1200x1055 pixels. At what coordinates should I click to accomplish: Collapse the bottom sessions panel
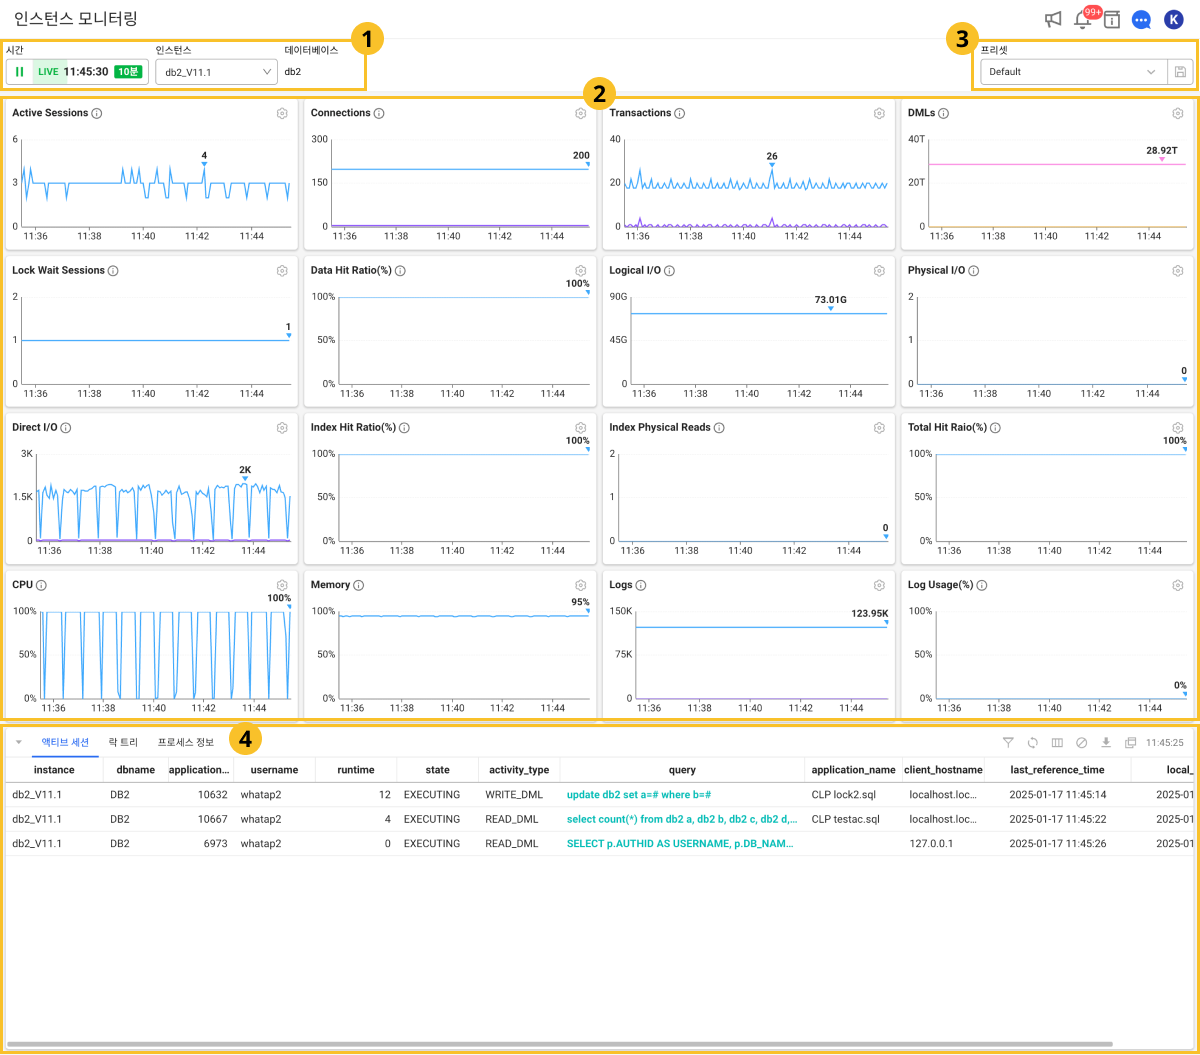(18, 743)
